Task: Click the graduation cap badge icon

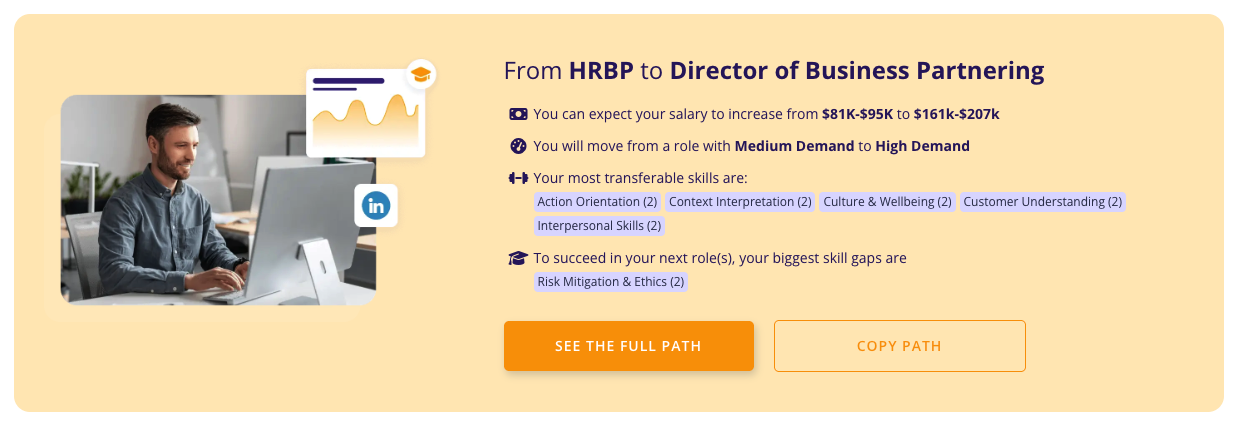Action: (x=421, y=74)
